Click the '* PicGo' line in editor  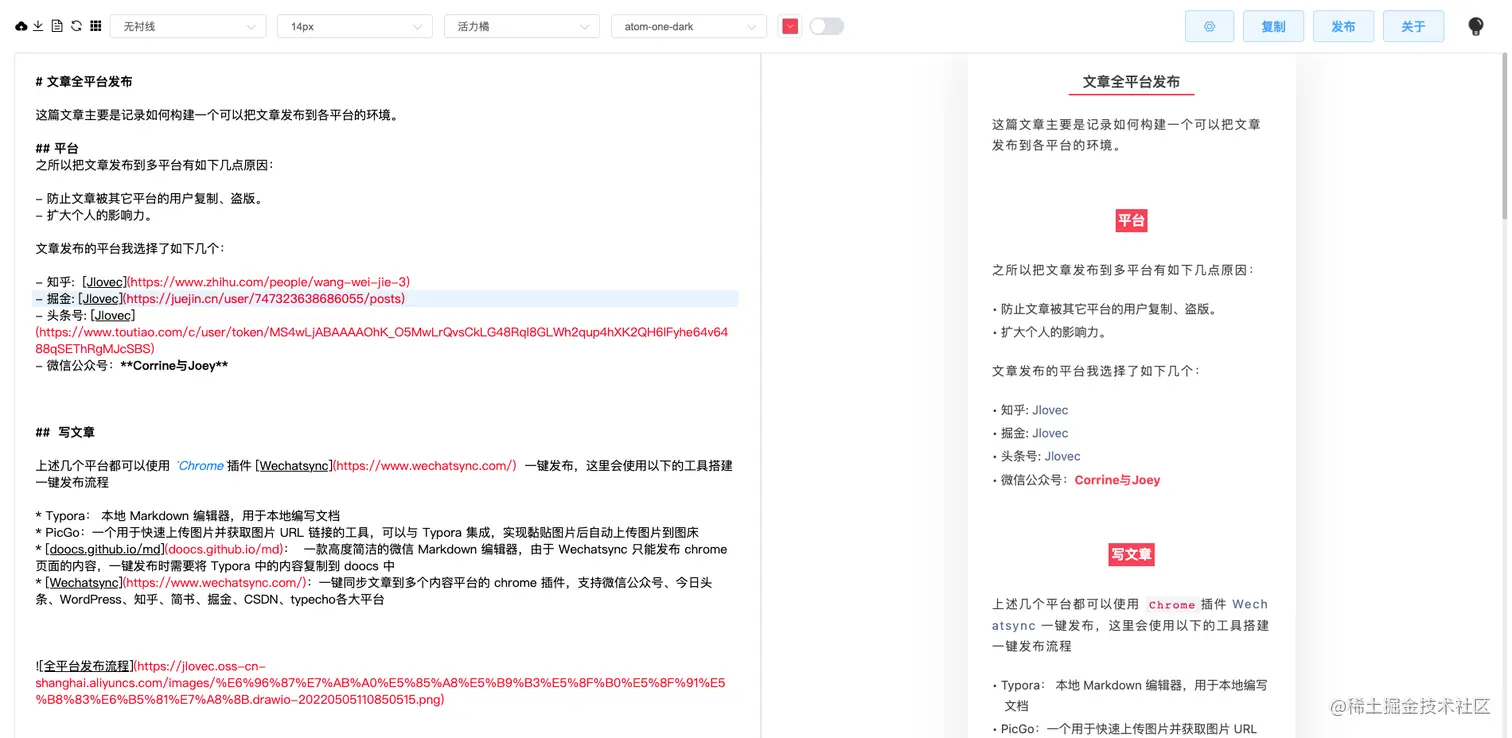click(367, 533)
